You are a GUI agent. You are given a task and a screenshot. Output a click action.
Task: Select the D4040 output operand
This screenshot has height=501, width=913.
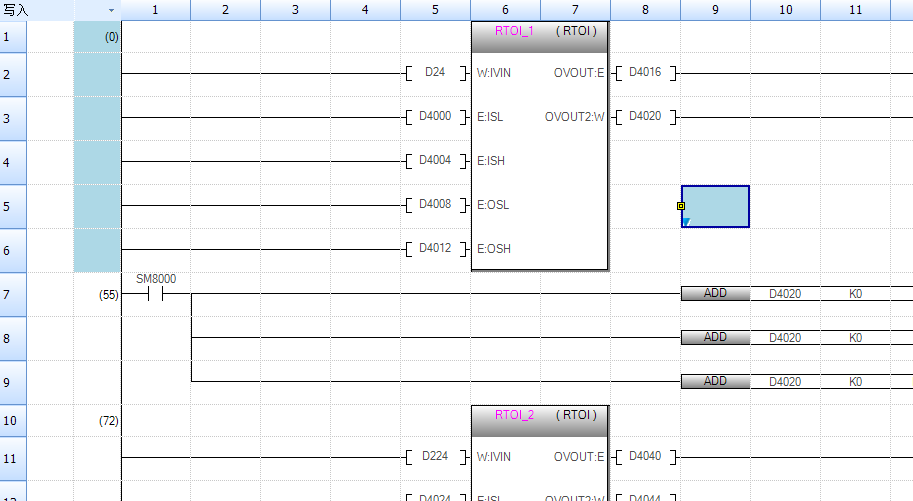coord(645,457)
